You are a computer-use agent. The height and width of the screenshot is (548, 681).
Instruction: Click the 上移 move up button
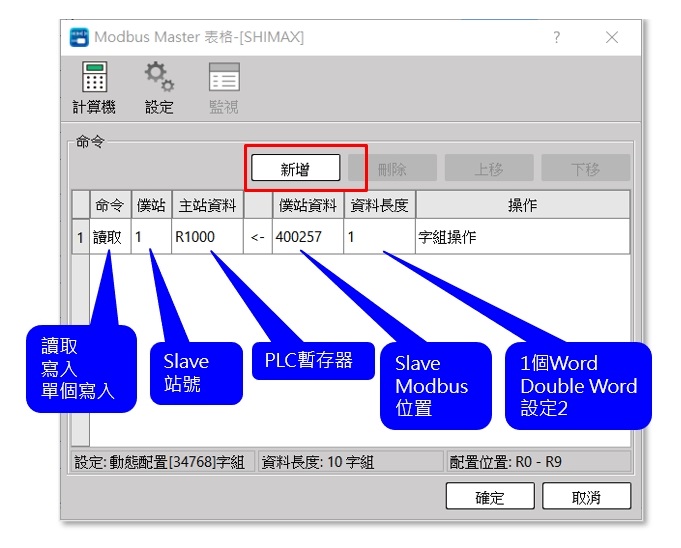coord(489,168)
